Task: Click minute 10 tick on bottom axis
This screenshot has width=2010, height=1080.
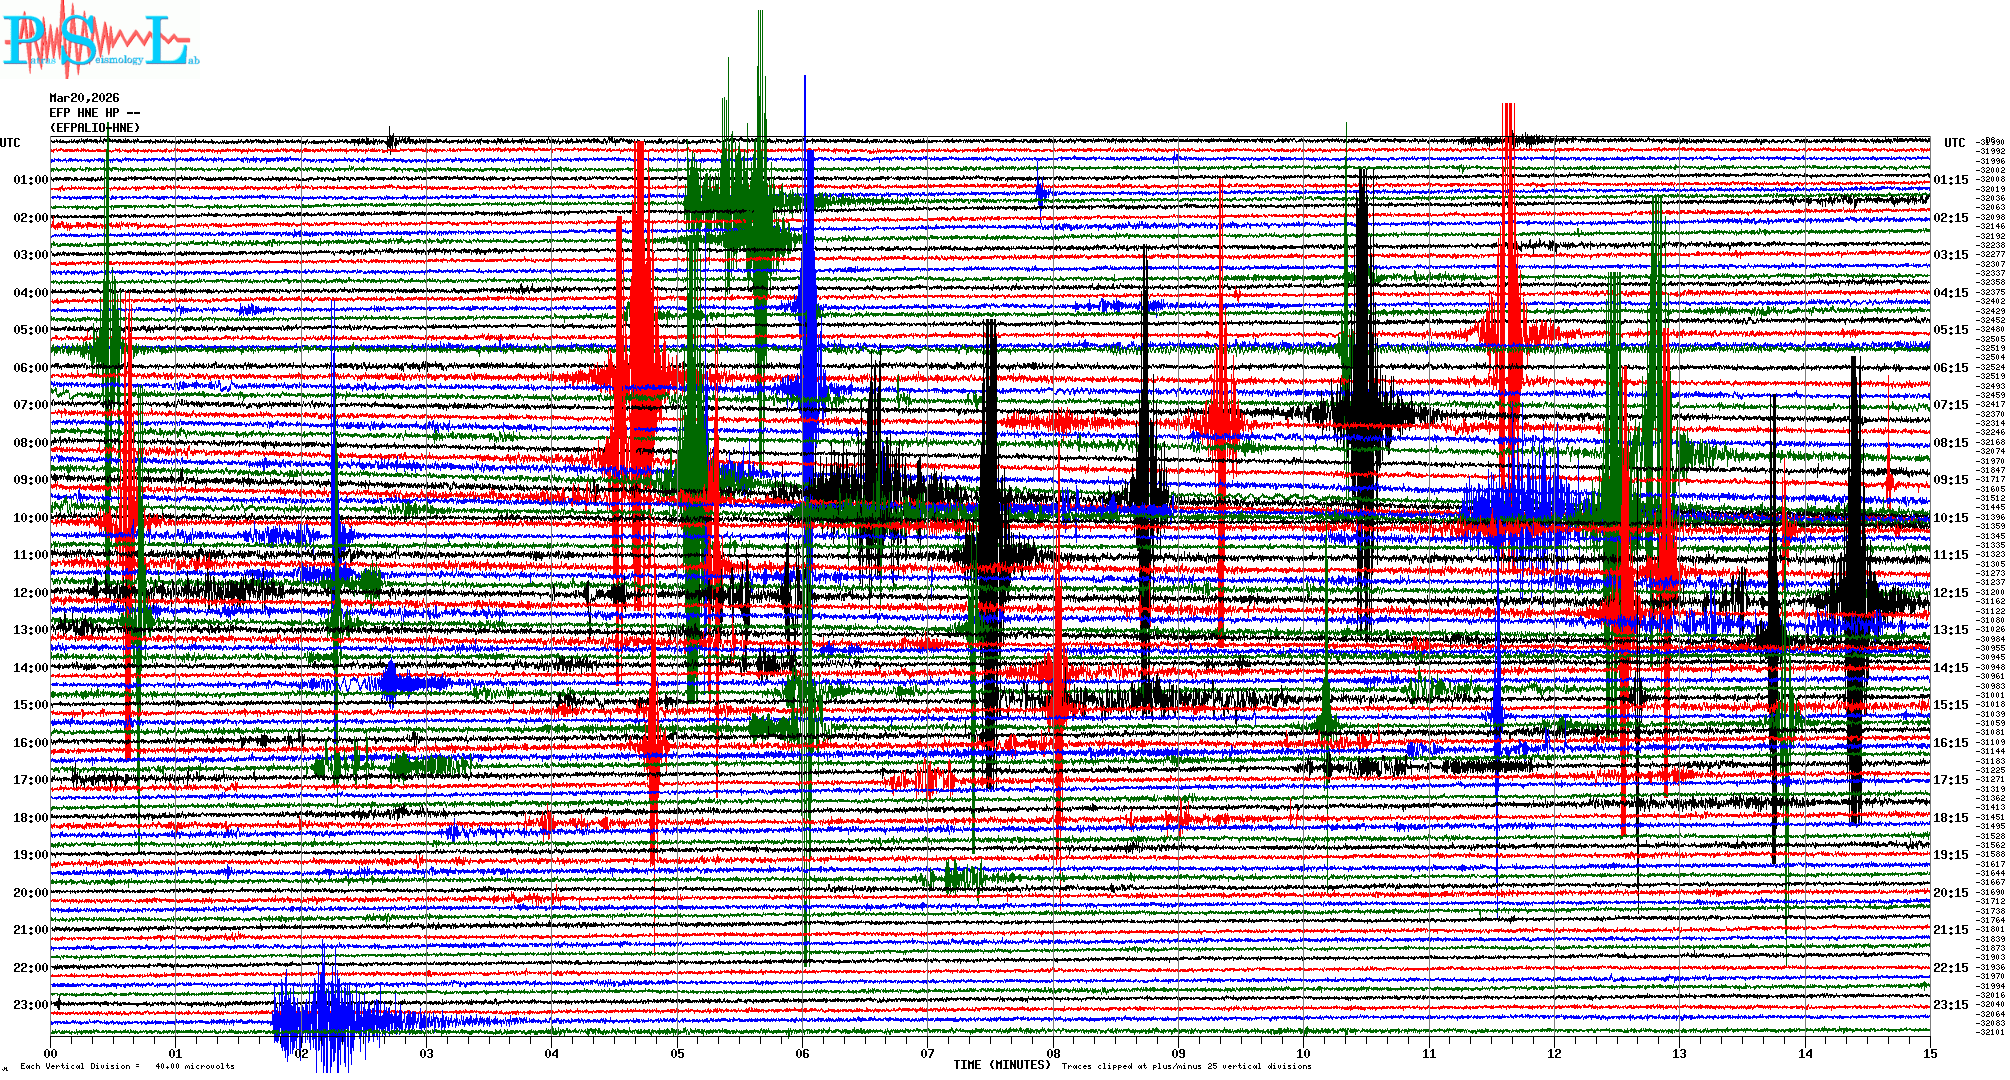Action: [1304, 1053]
